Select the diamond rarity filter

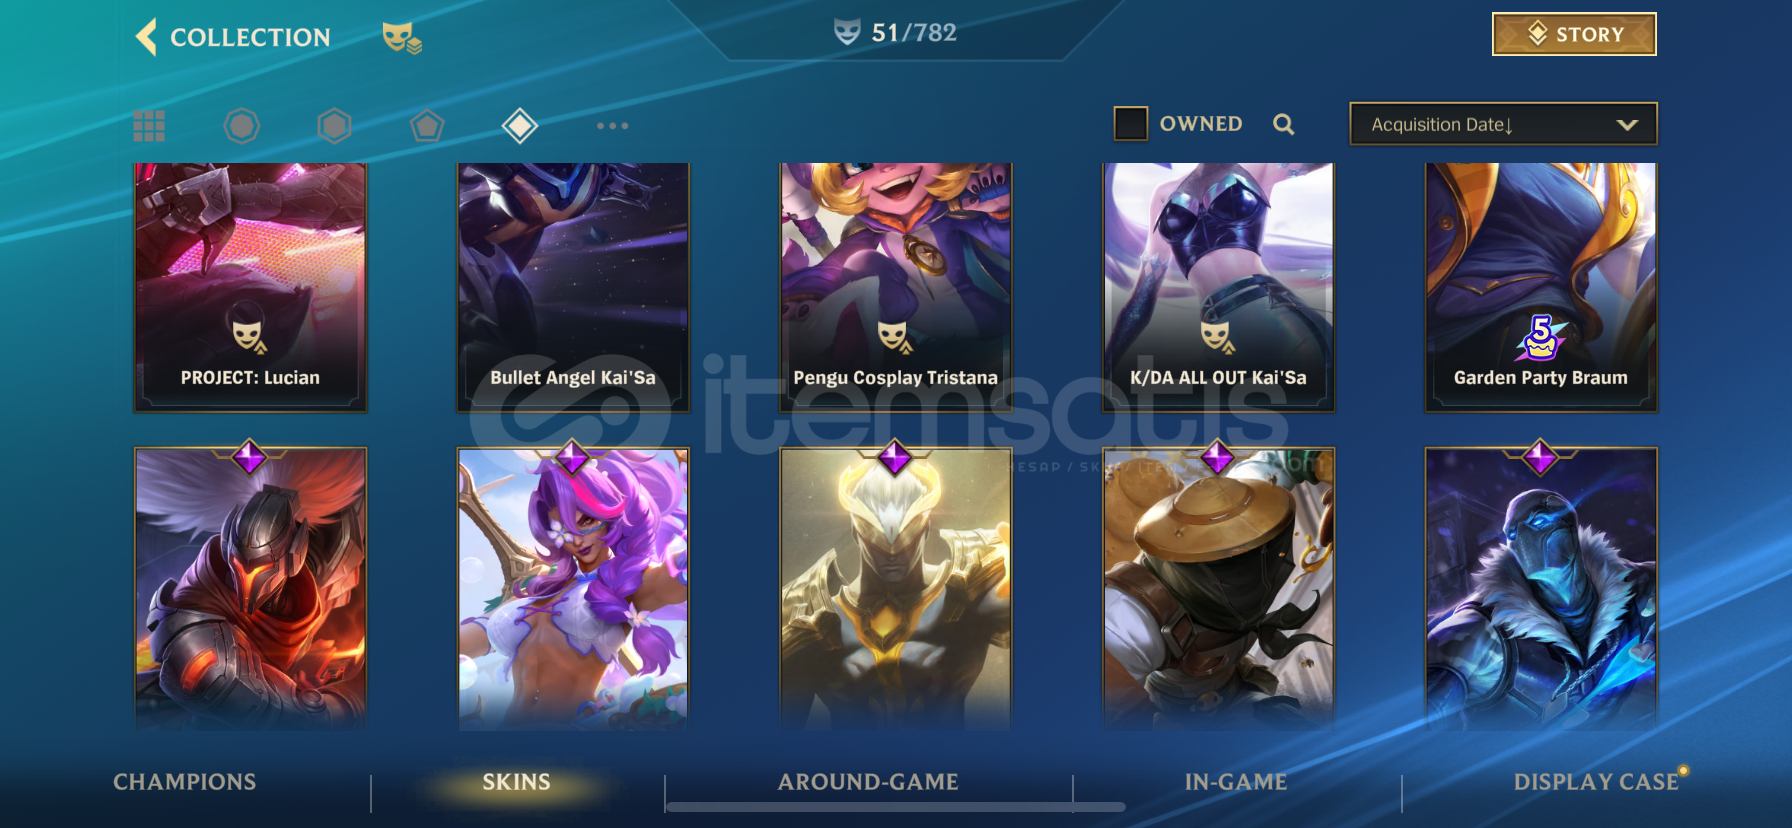(x=520, y=126)
